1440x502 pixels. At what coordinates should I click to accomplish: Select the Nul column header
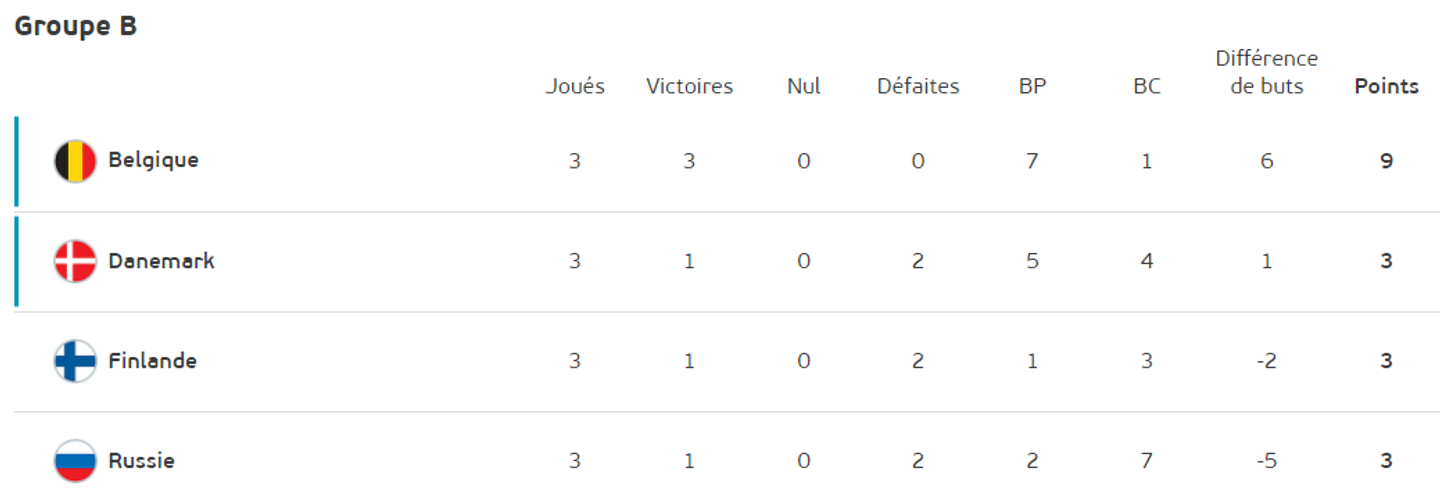[803, 86]
